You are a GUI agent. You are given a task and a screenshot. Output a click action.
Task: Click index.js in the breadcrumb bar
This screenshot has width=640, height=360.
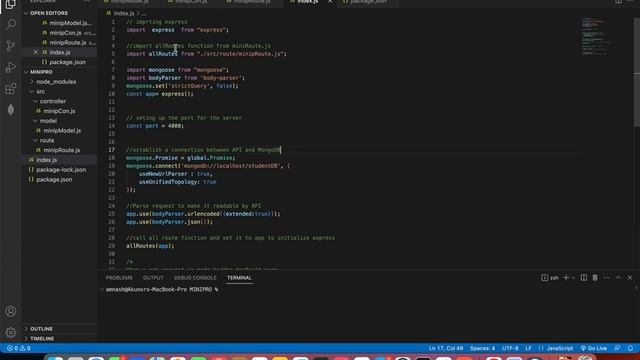[x=124, y=13]
